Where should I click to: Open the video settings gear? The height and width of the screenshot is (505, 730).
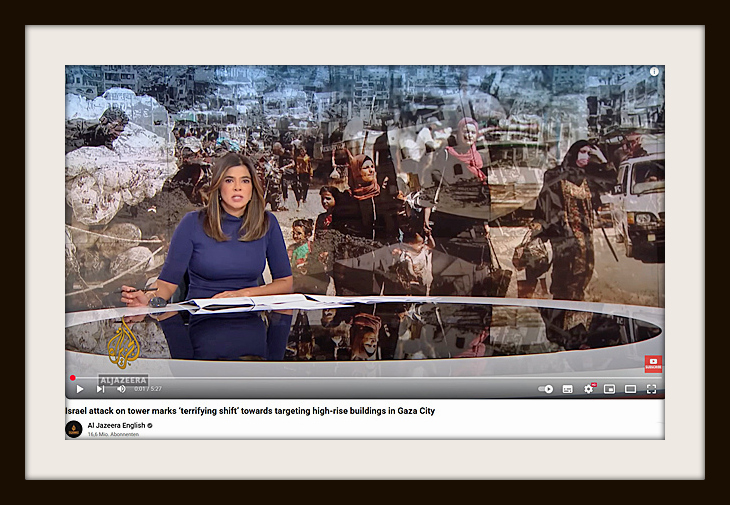pos(588,389)
